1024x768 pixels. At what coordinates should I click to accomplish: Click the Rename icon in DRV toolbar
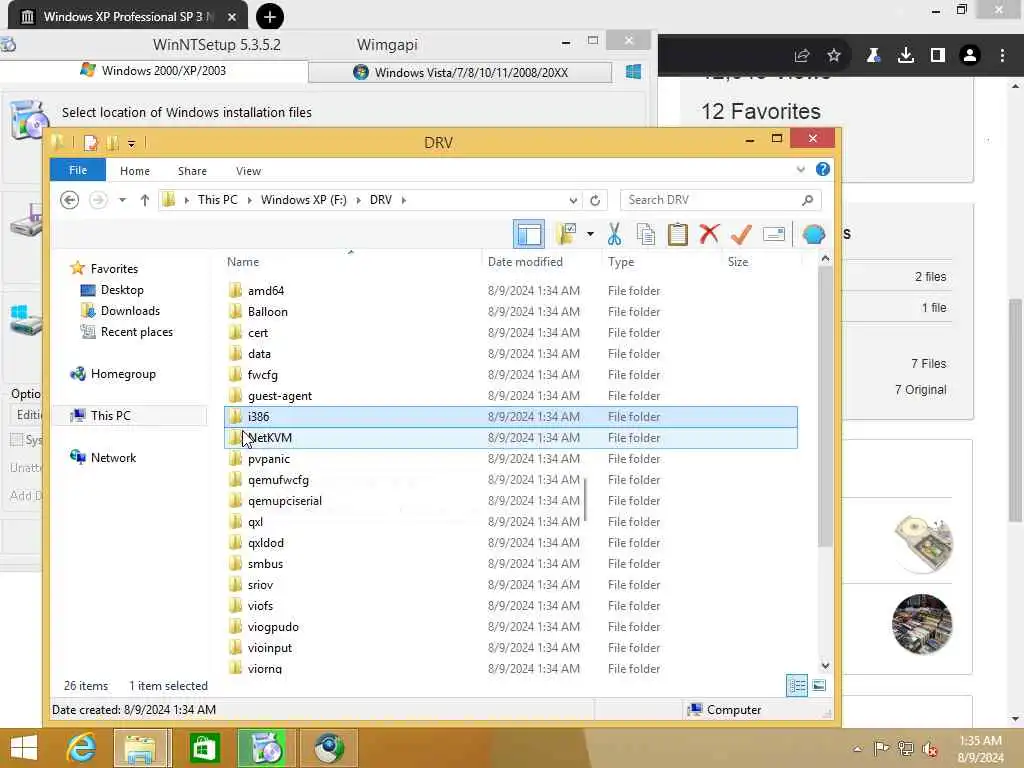[773, 234]
